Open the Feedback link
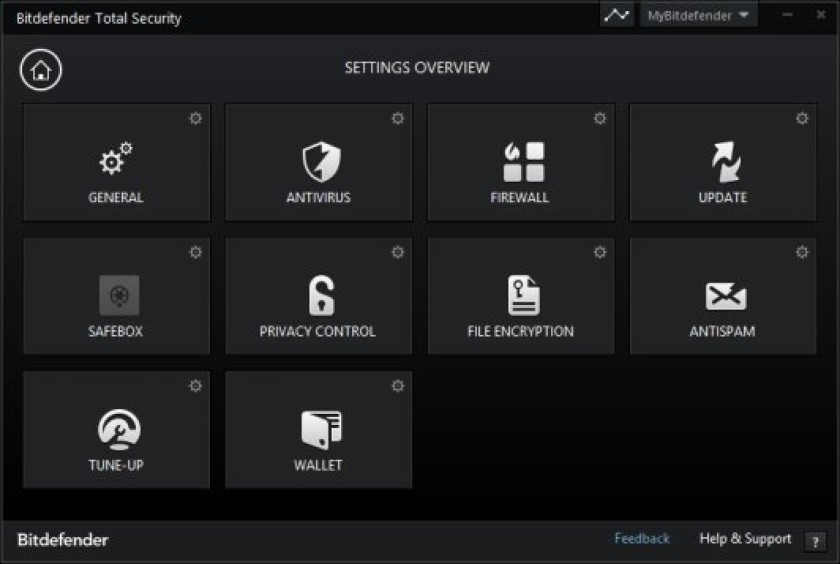This screenshot has width=840, height=564. pyautogui.click(x=642, y=538)
